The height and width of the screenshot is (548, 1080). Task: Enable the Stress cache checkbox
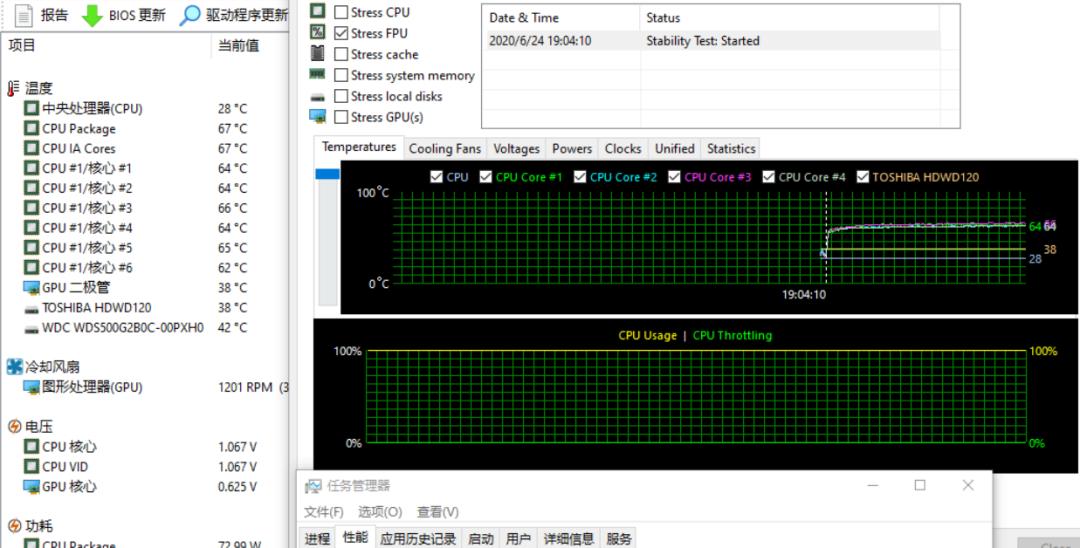point(341,54)
